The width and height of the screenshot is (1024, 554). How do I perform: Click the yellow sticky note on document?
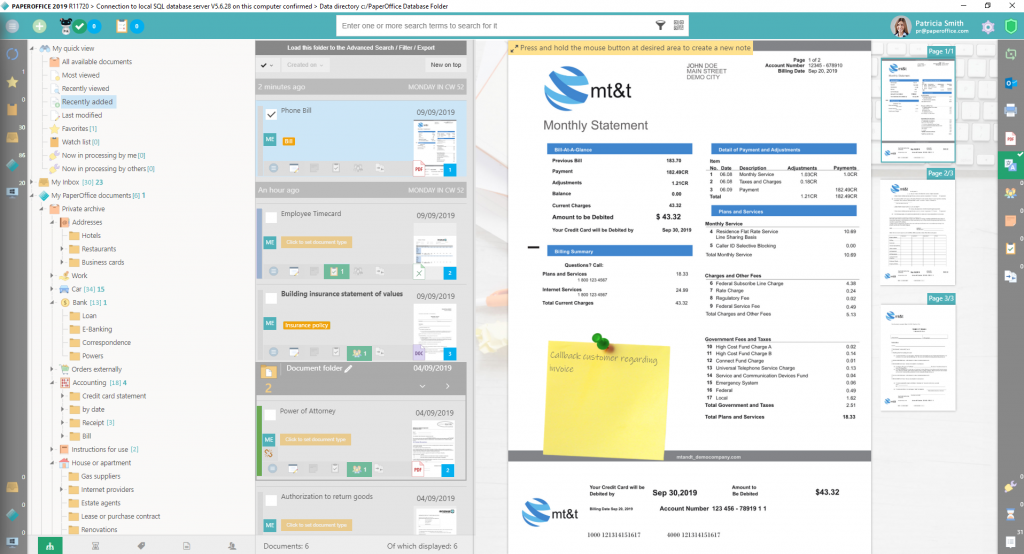coord(606,399)
